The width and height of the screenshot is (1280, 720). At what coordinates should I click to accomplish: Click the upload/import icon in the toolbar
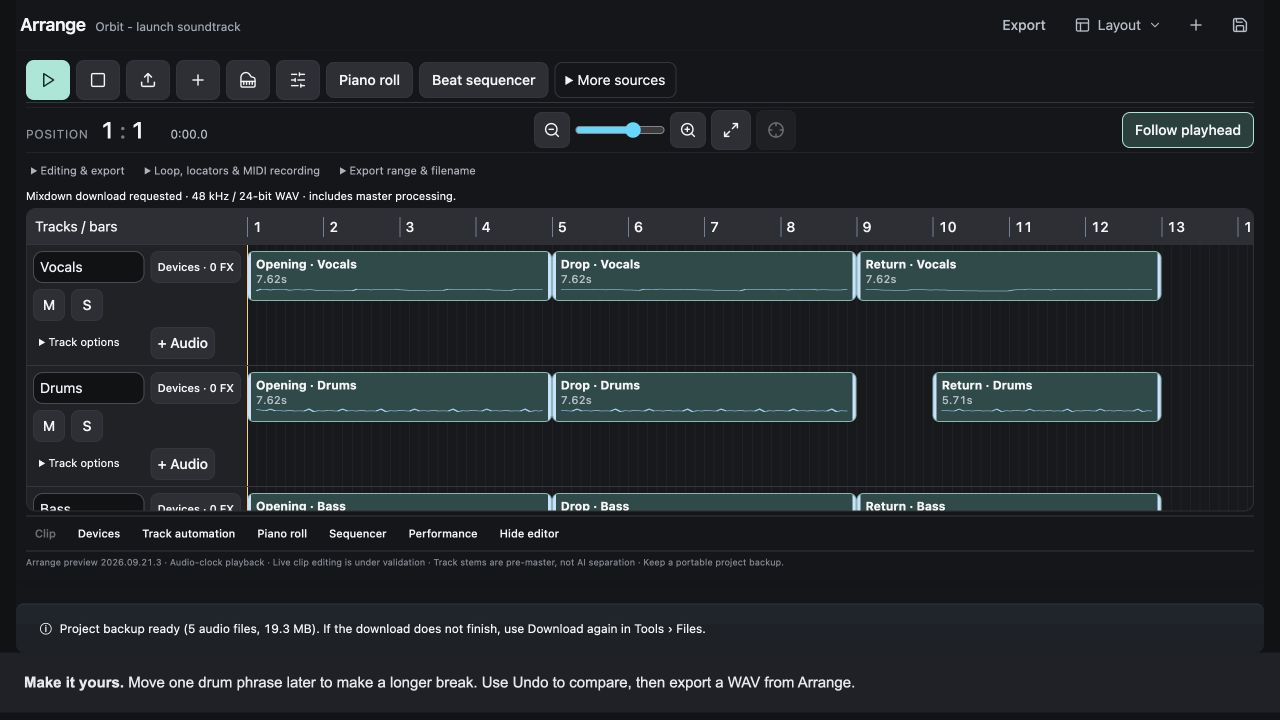[148, 80]
